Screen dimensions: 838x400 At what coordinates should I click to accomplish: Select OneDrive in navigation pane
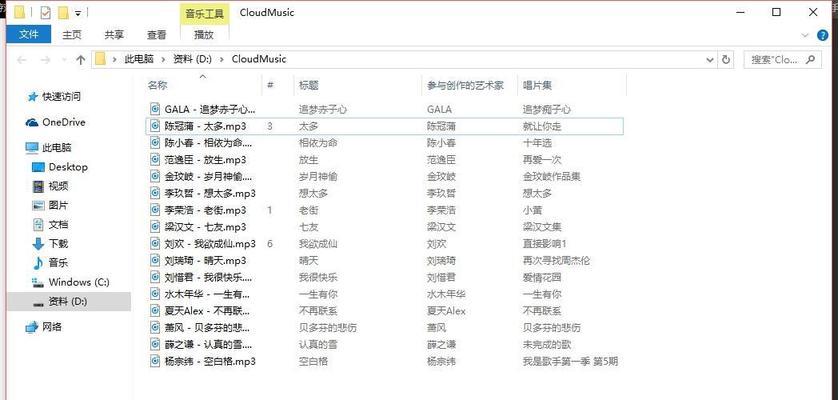(x=64, y=122)
